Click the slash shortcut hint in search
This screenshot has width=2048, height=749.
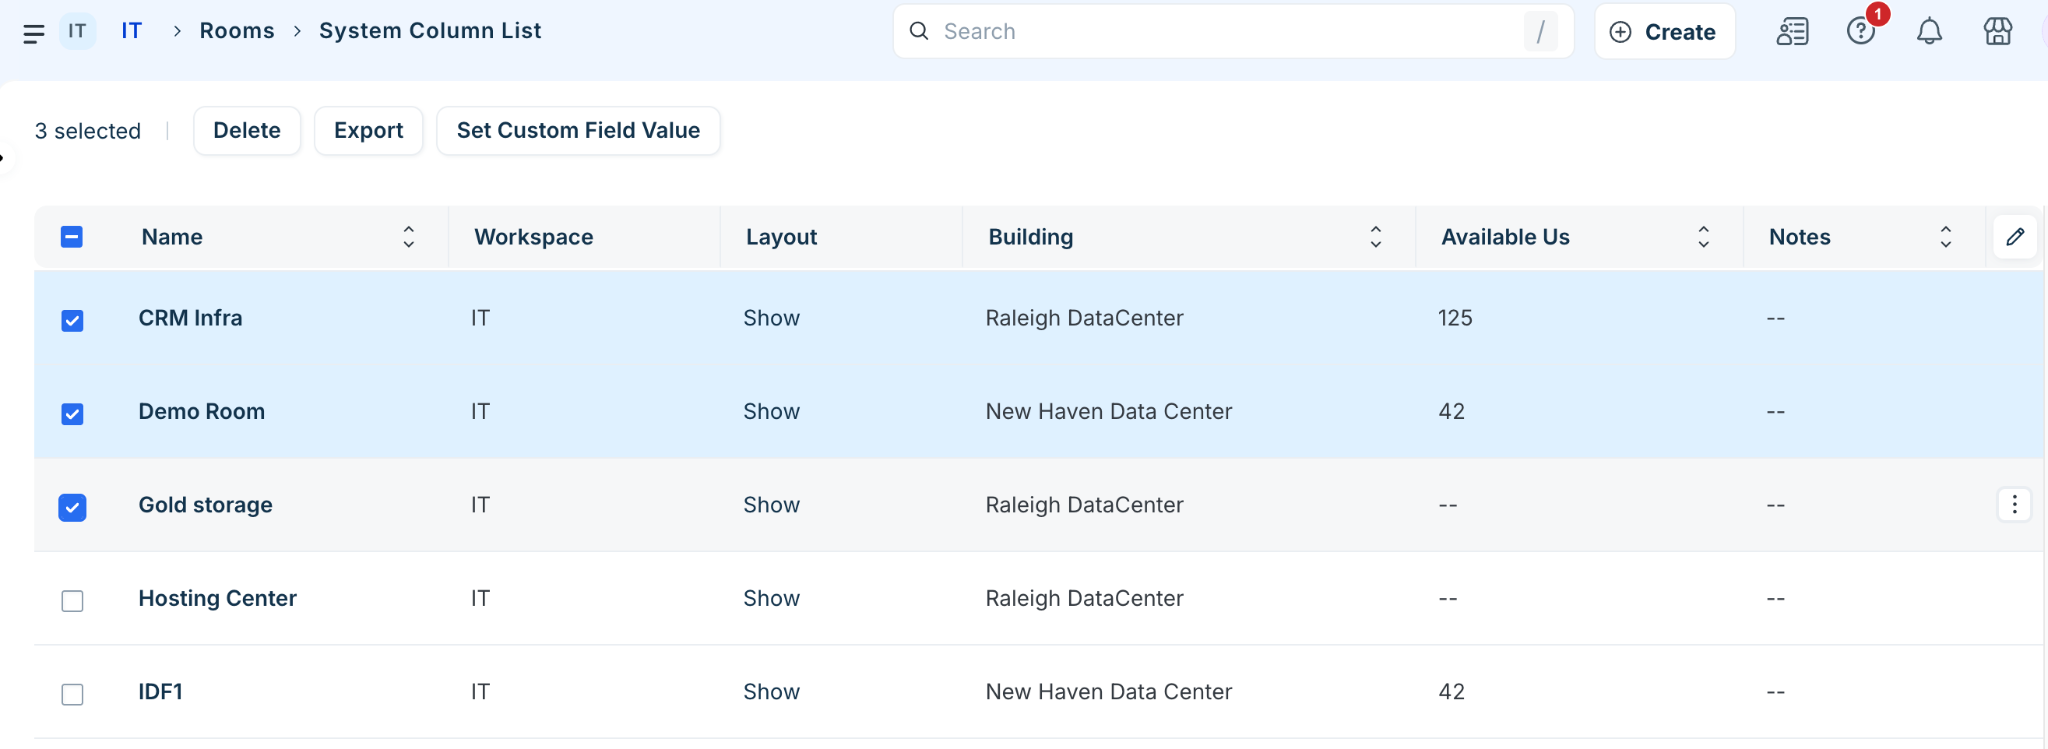tap(1540, 32)
